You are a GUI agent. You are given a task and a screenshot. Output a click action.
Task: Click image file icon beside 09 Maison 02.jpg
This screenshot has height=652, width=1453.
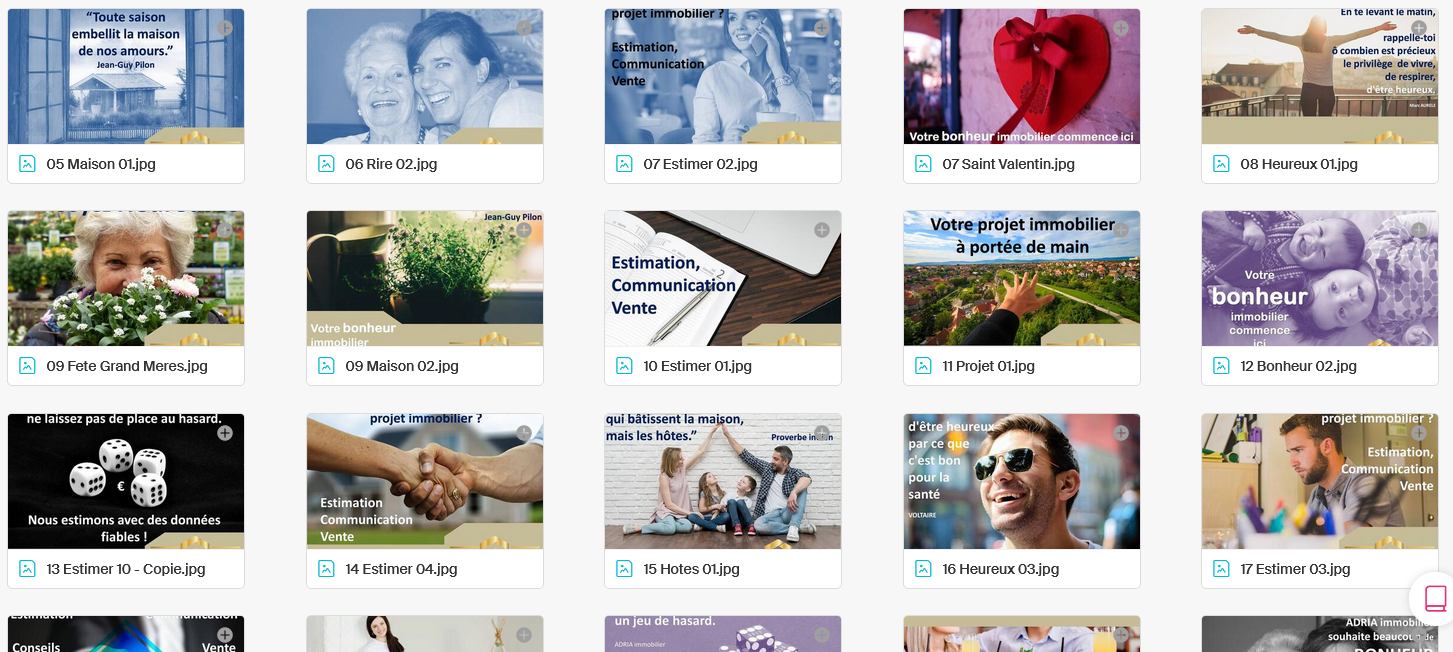point(326,365)
